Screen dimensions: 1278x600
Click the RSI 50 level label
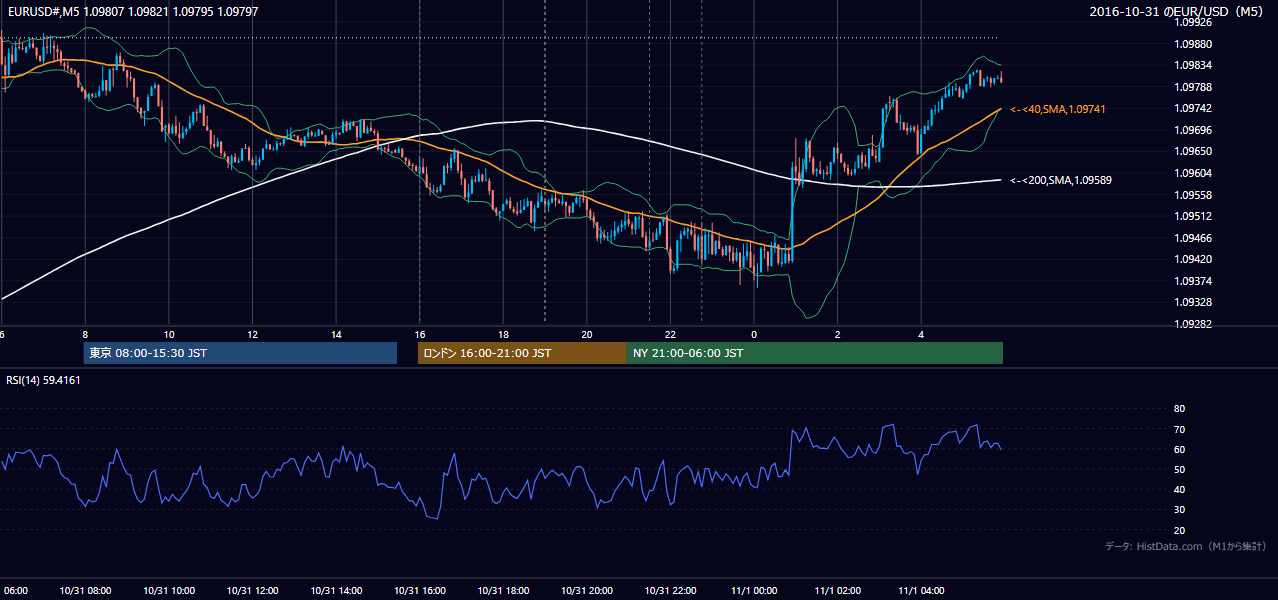coord(1179,469)
